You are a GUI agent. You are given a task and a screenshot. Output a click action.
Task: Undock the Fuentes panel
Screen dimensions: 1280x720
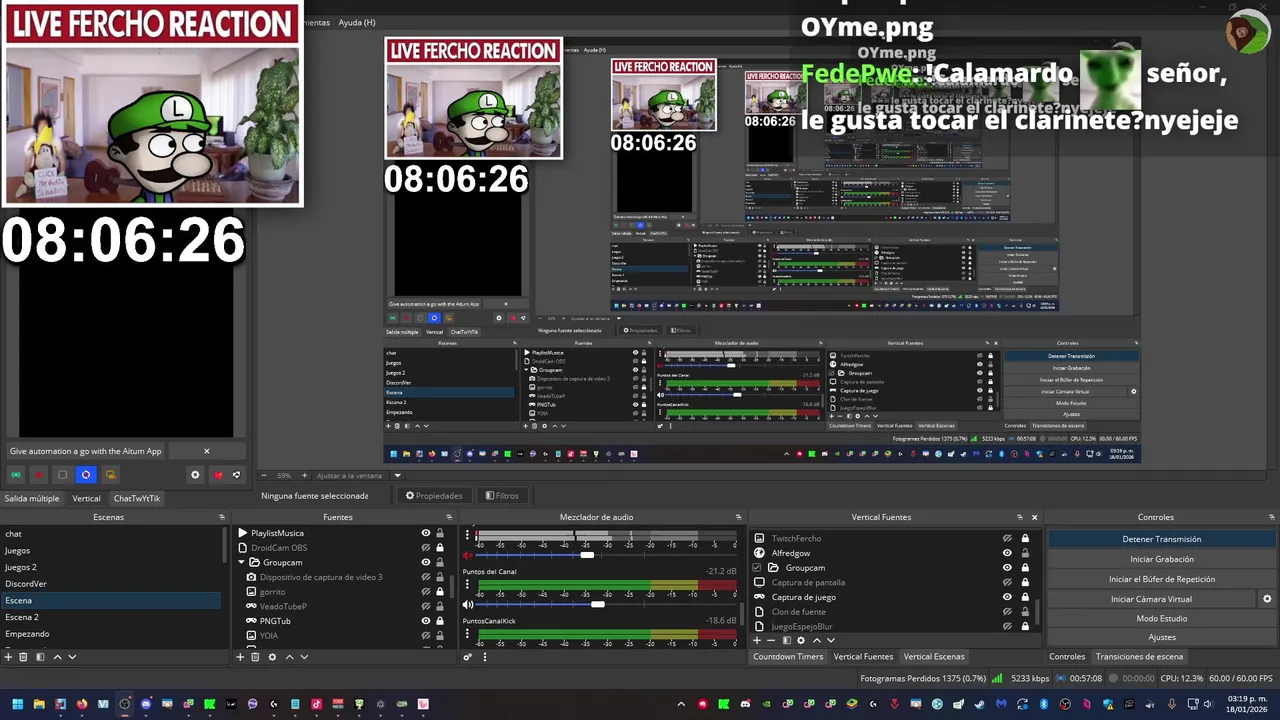[x=451, y=517]
